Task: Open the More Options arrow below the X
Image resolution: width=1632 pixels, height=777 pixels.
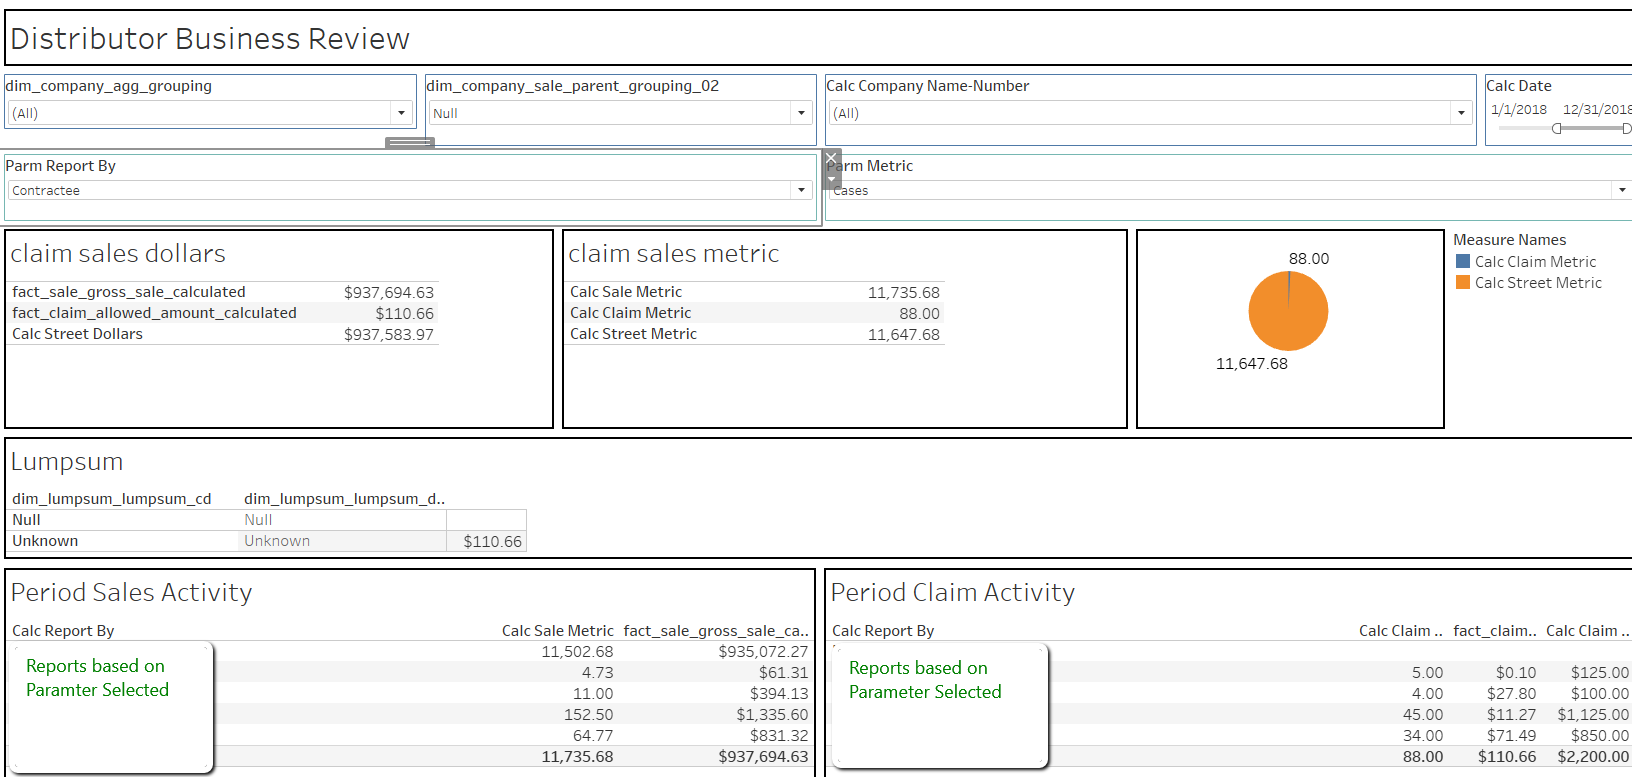Action: (831, 180)
